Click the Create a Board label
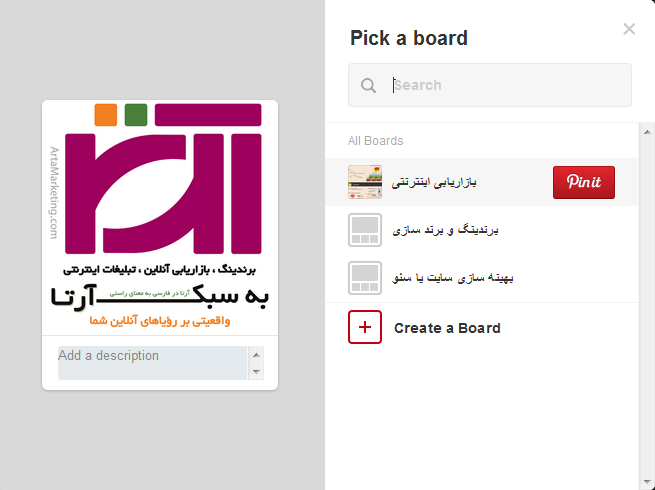The height and width of the screenshot is (490, 655). tap(447, 328)
